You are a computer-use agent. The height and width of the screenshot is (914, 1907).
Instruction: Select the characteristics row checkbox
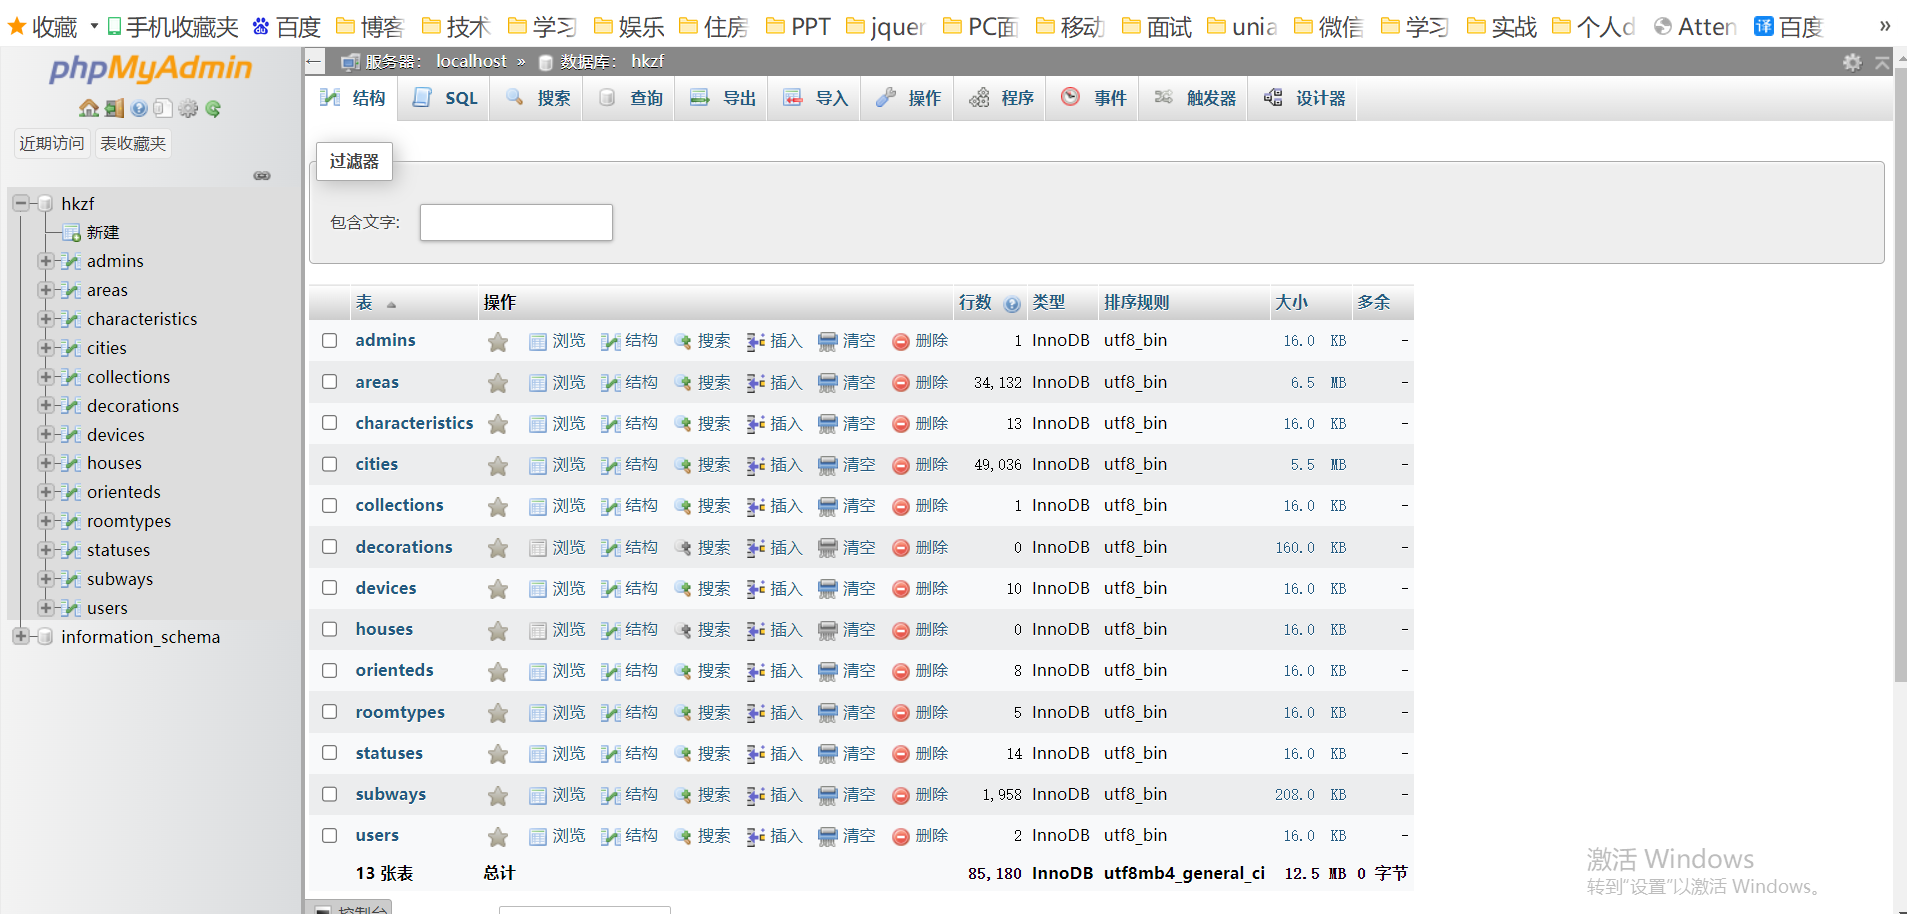point(330,423)
